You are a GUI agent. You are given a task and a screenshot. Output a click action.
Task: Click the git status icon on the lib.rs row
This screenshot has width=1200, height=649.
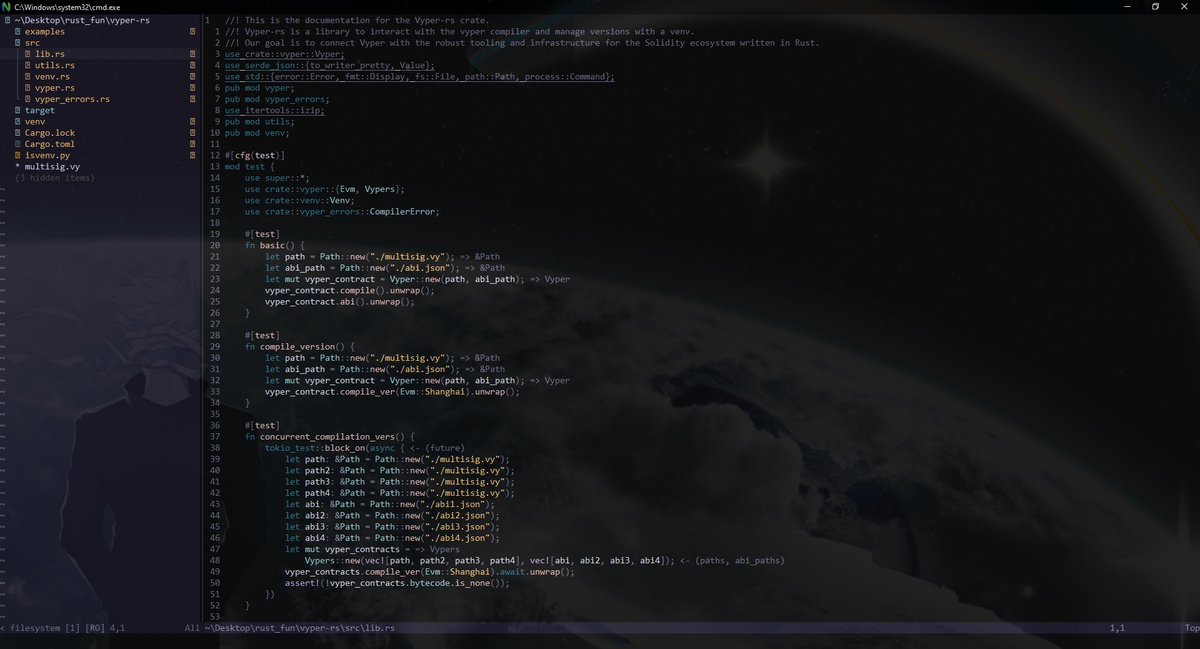[193, 54]
